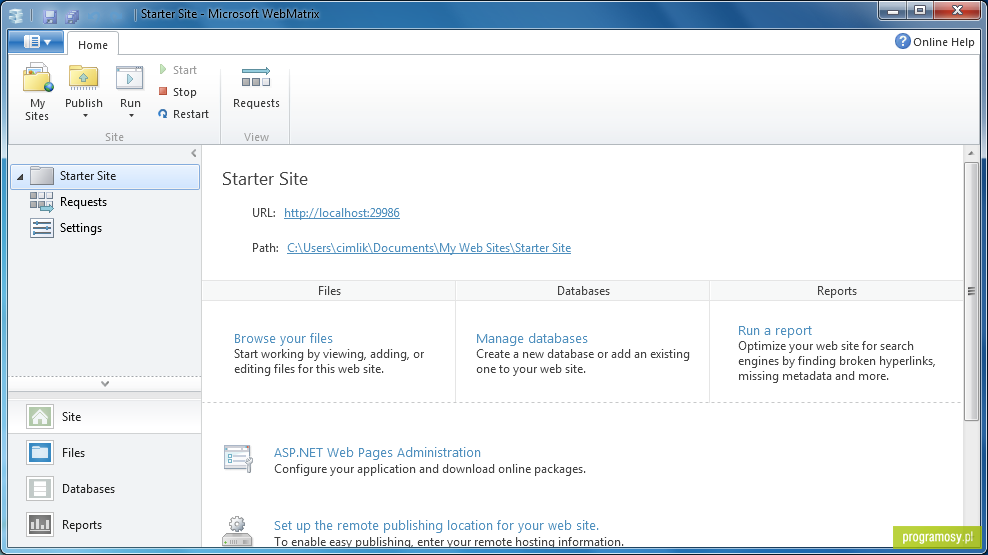Open the WebMatrix application menu button
Screen dimensions: 988x555
tap(36, 42)
